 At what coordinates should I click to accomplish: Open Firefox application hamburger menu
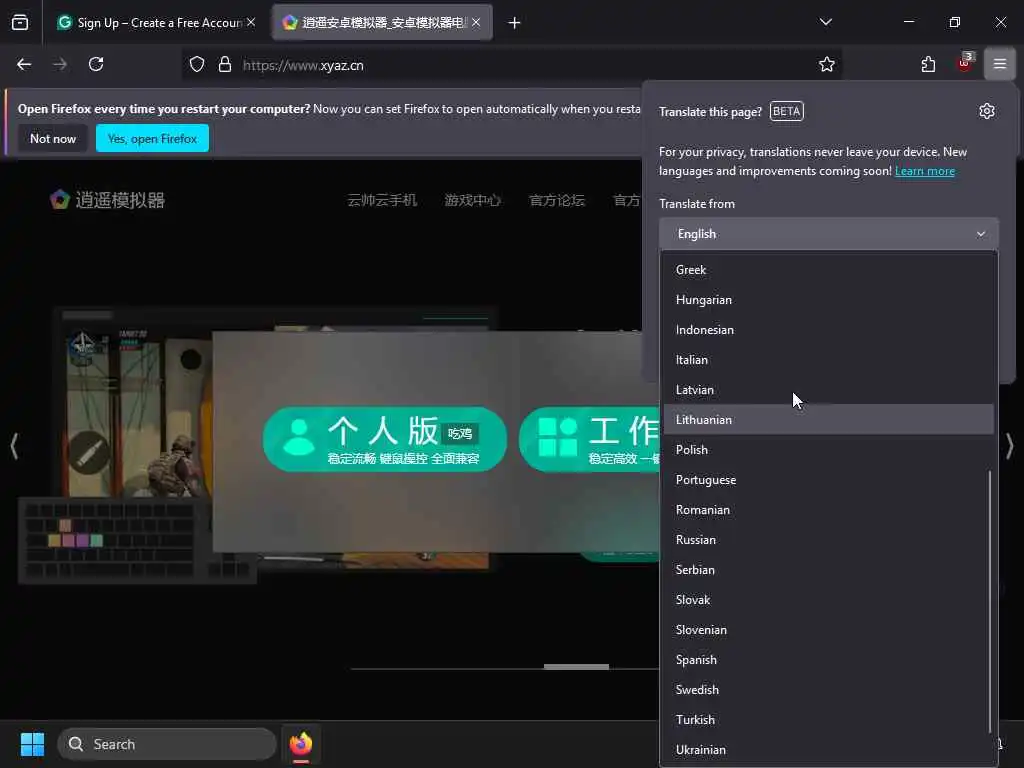1000,64
